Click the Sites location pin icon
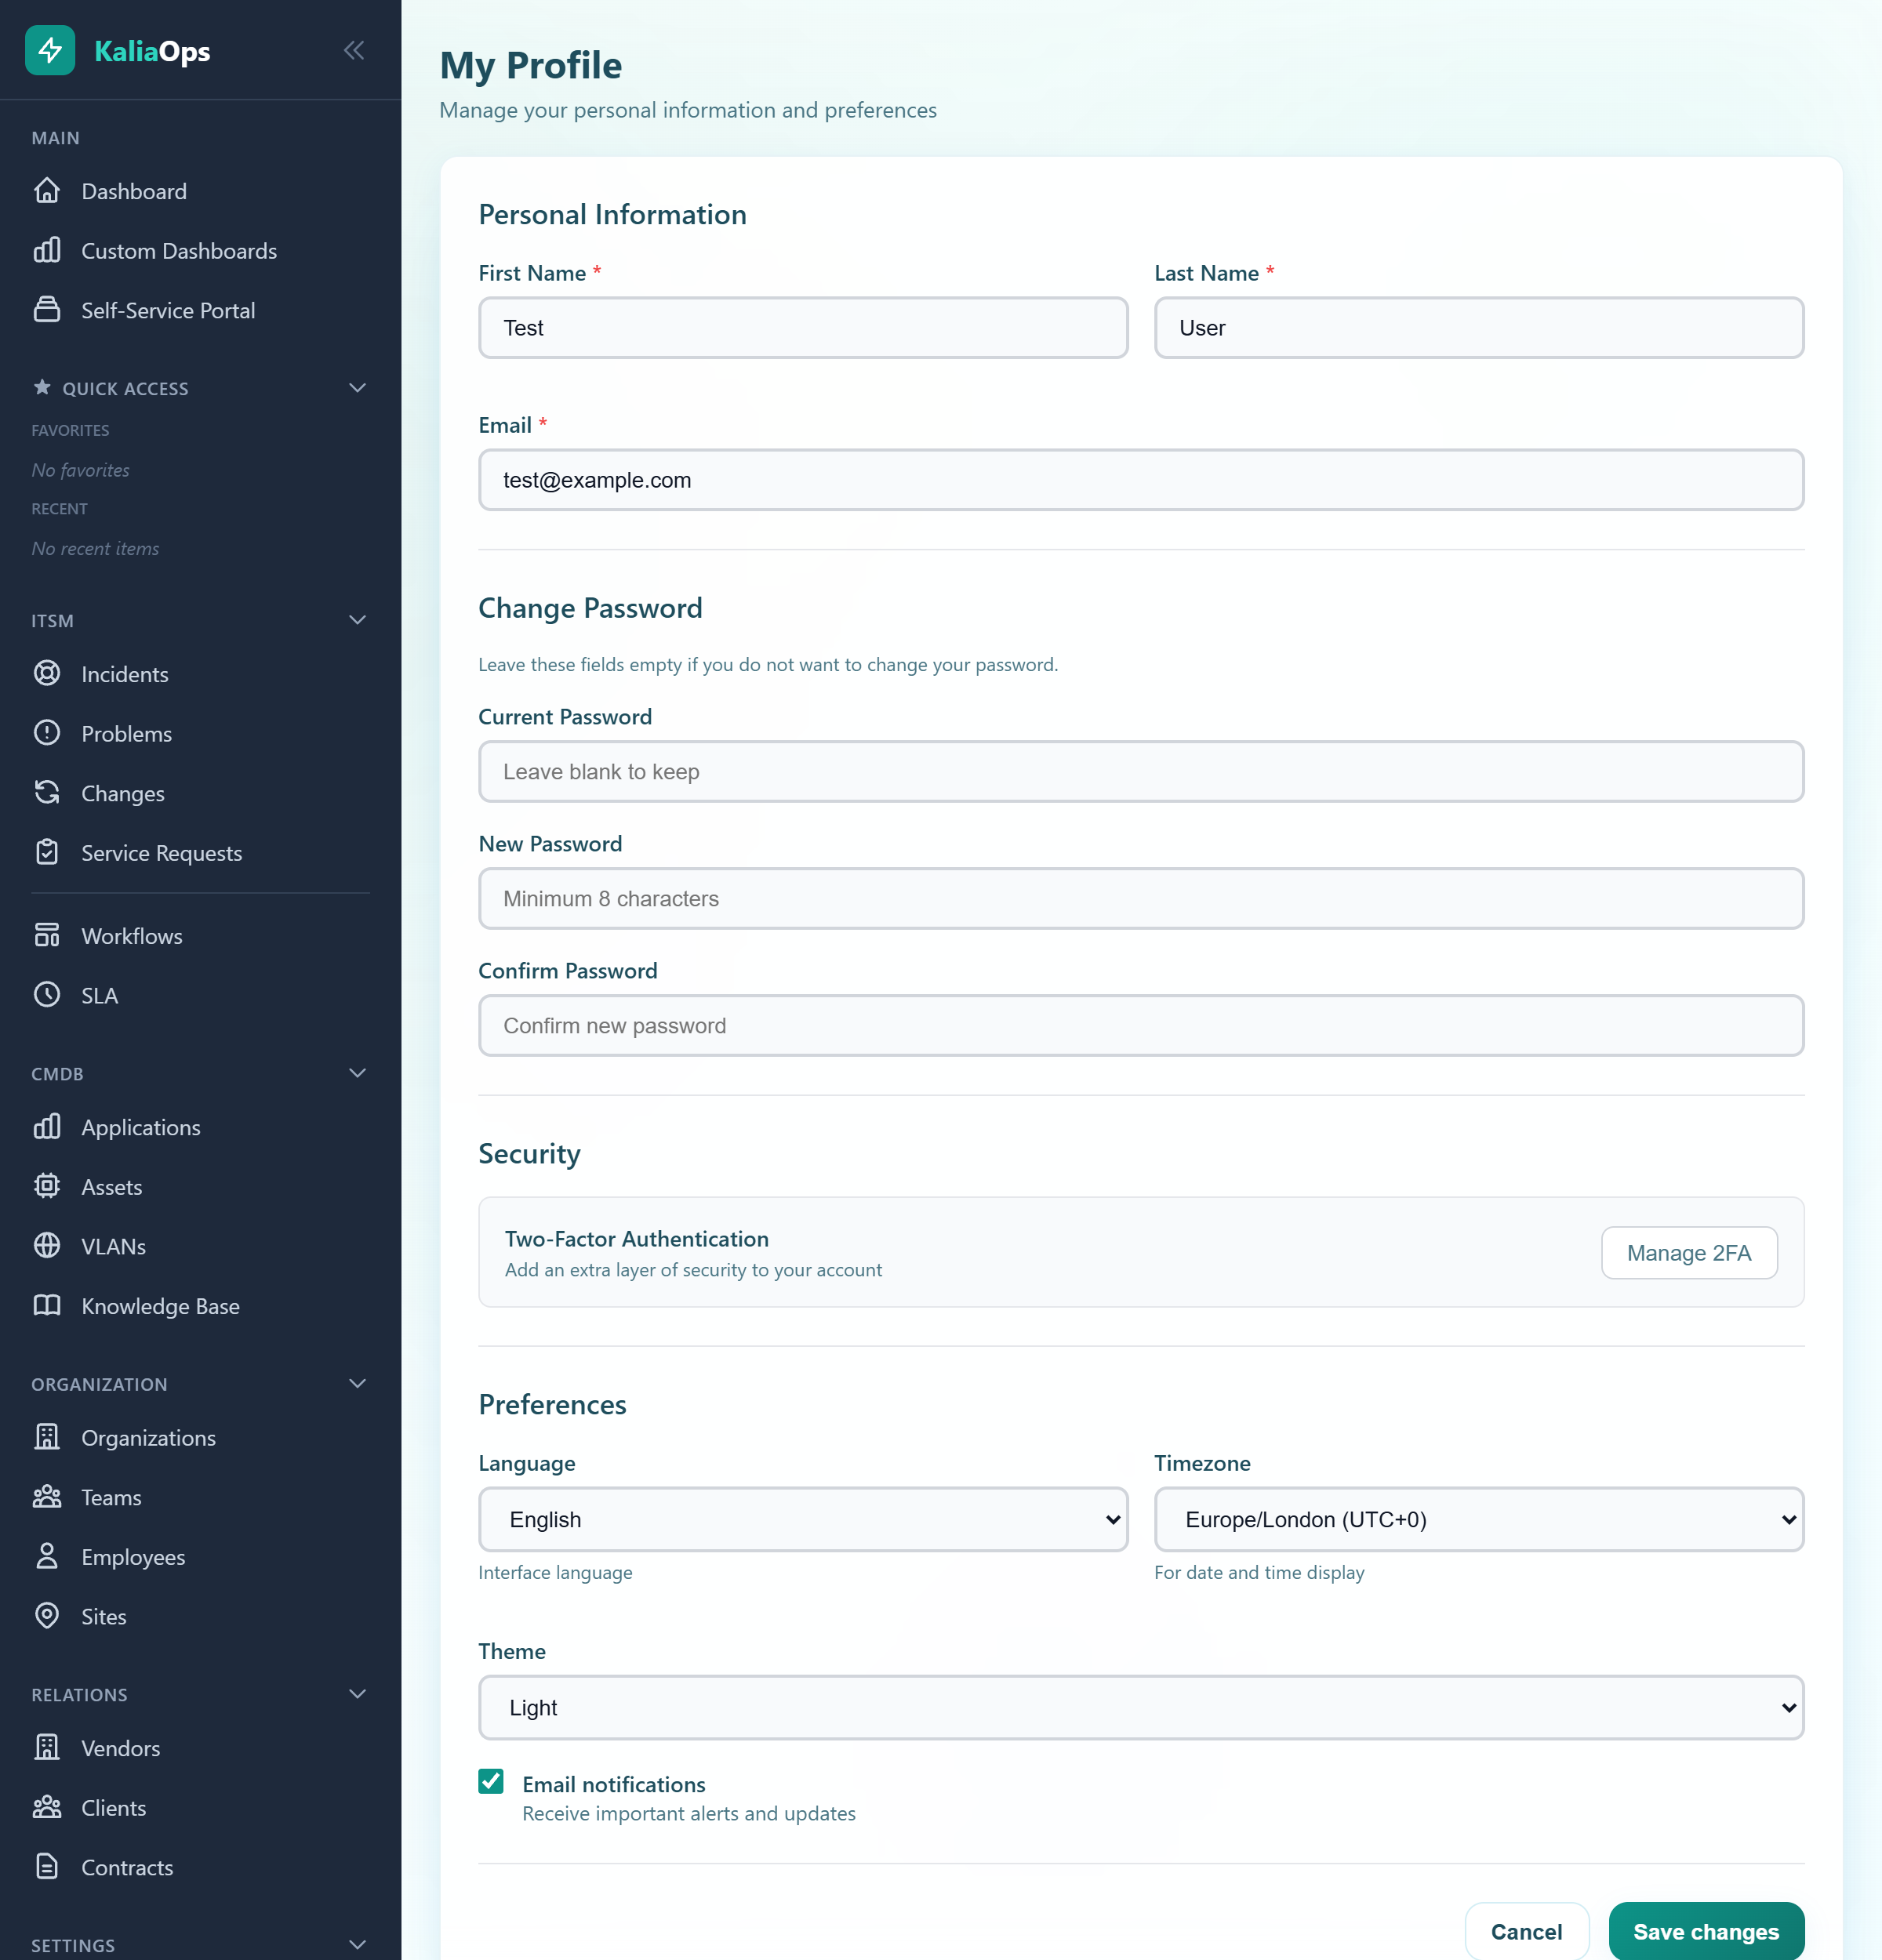Image resolution: width=1882 pixels, height=1960 pixels. tap(48, 1616)
